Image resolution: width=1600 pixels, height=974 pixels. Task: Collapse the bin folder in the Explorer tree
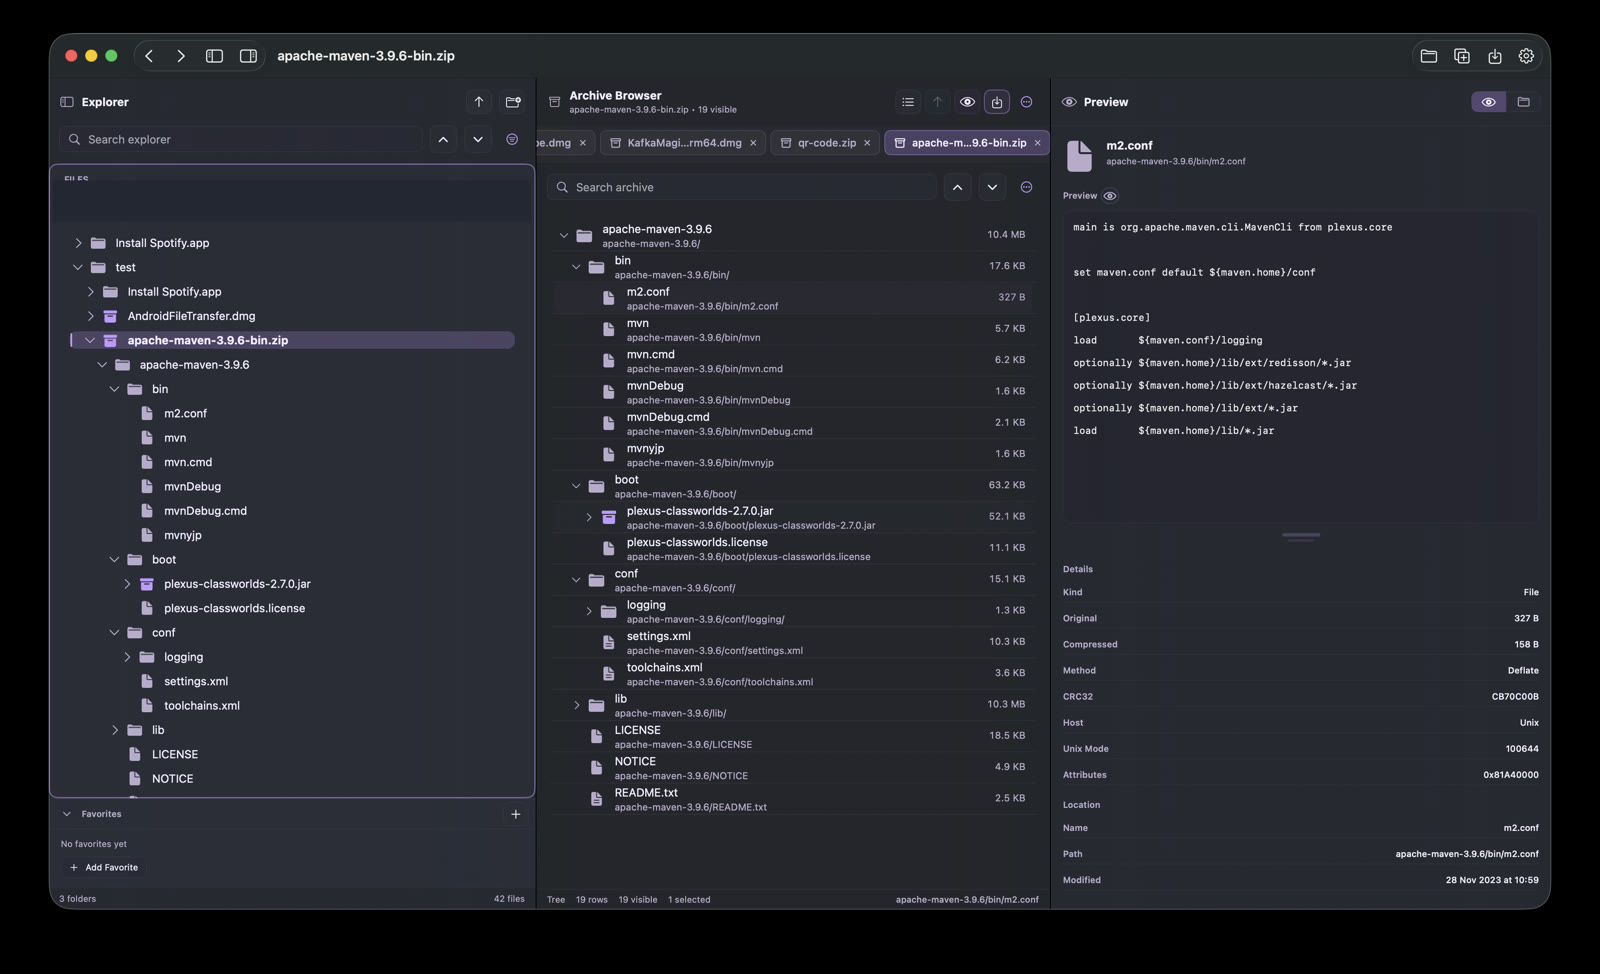point(114,389)
